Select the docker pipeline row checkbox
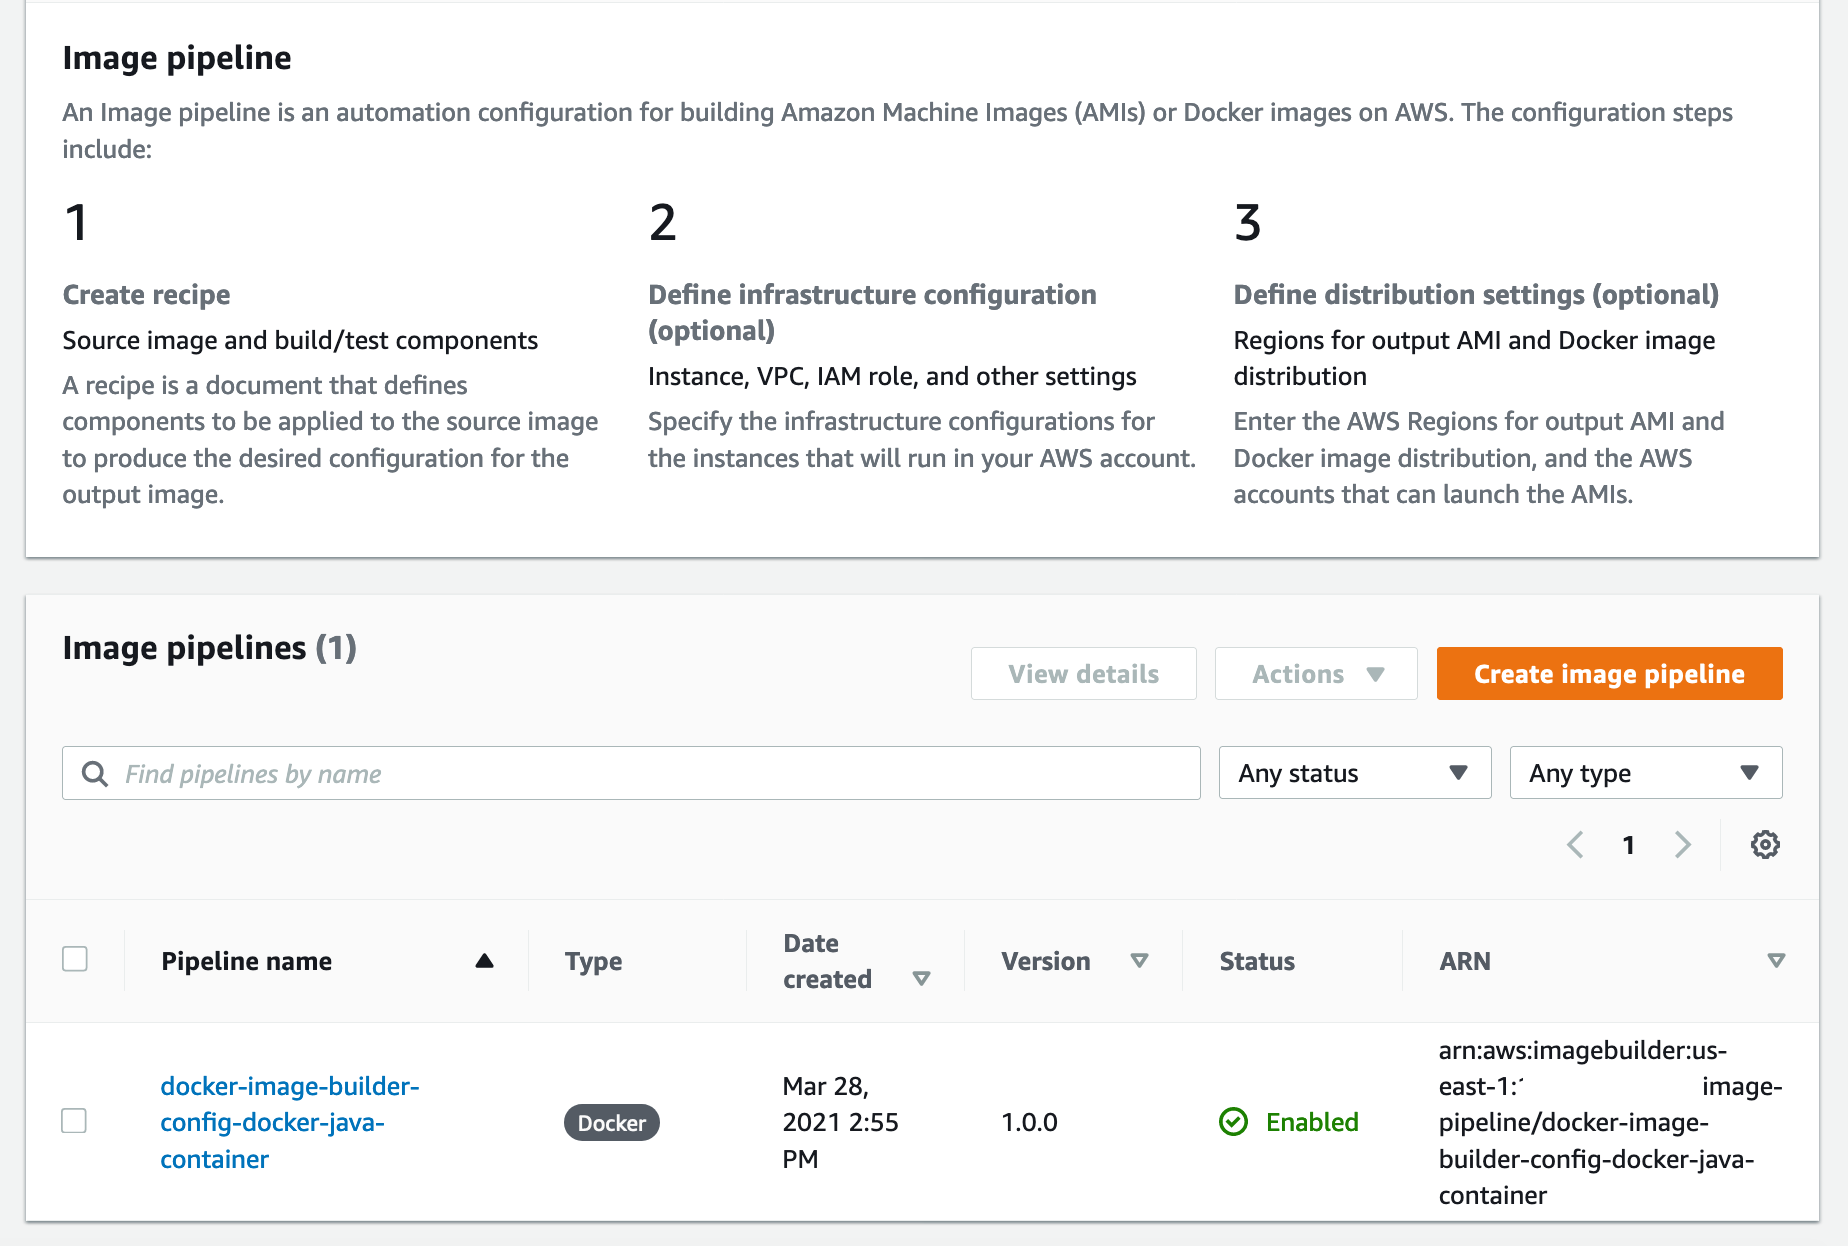This screenshot has height=1246, width=1848. tap(74, 1122)
